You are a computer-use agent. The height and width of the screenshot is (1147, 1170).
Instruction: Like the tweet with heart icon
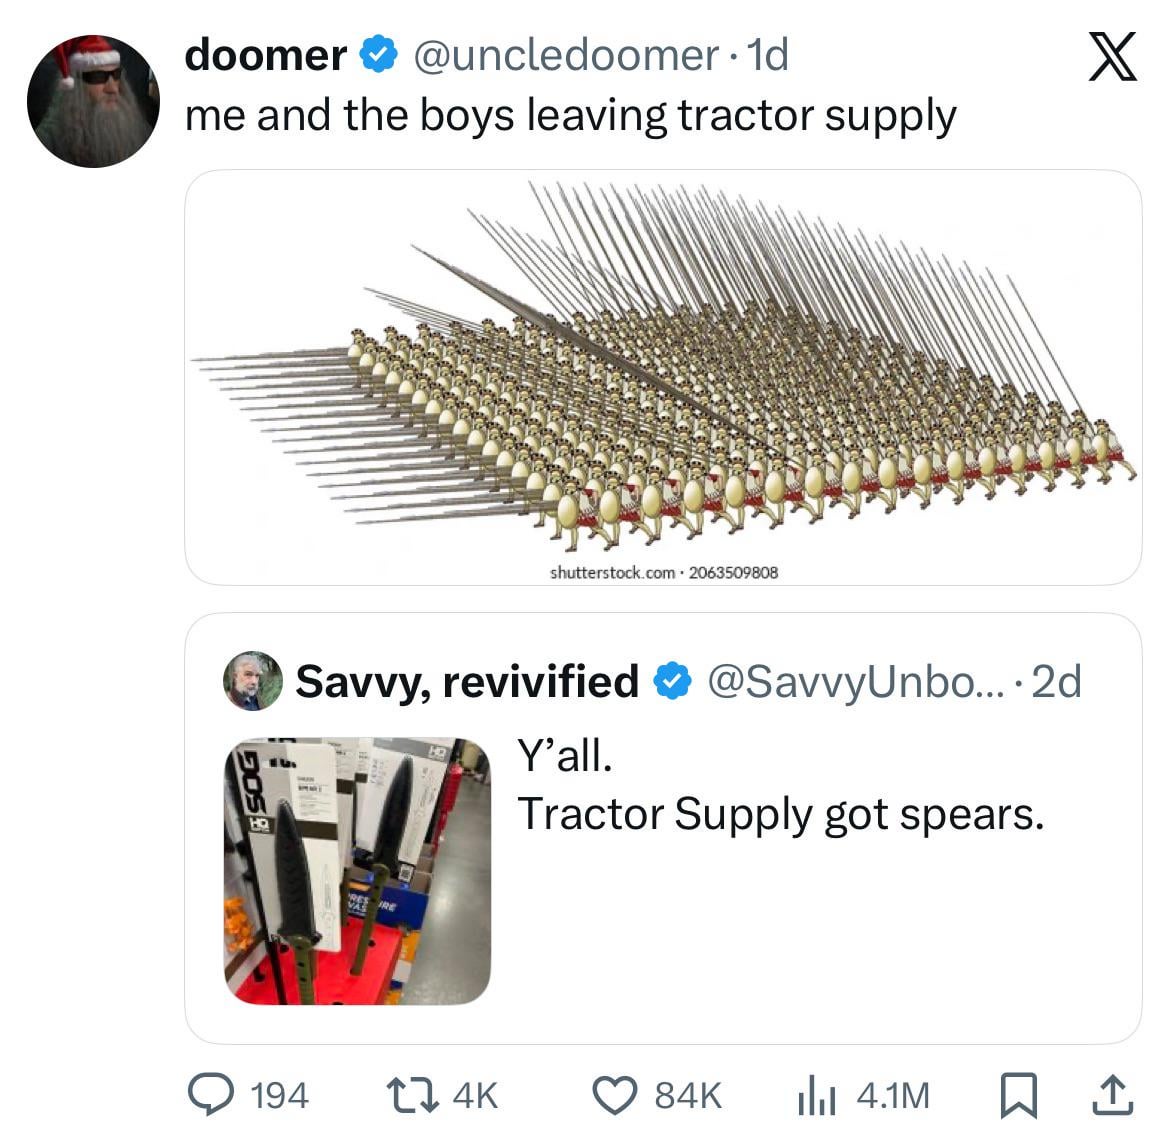tap(618, 1095)
